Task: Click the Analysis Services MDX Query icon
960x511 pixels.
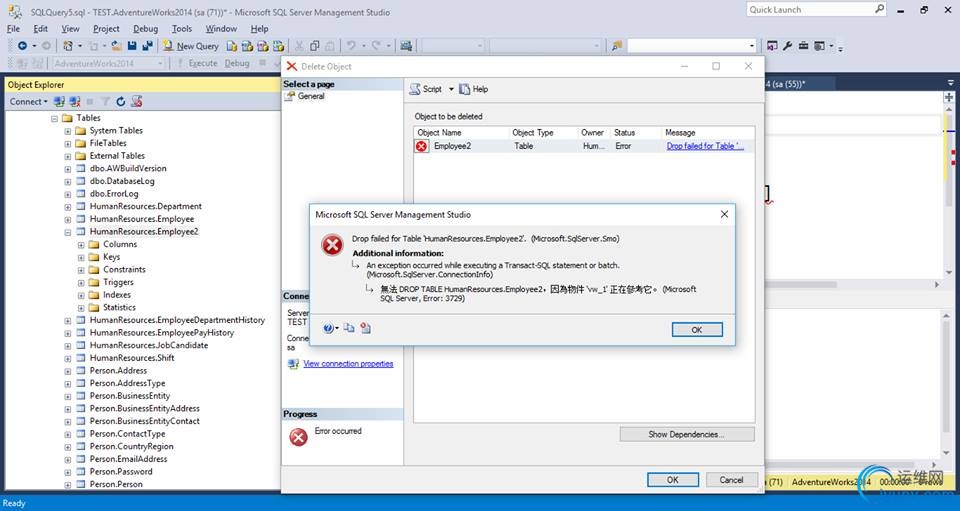Action: point(247,46)
